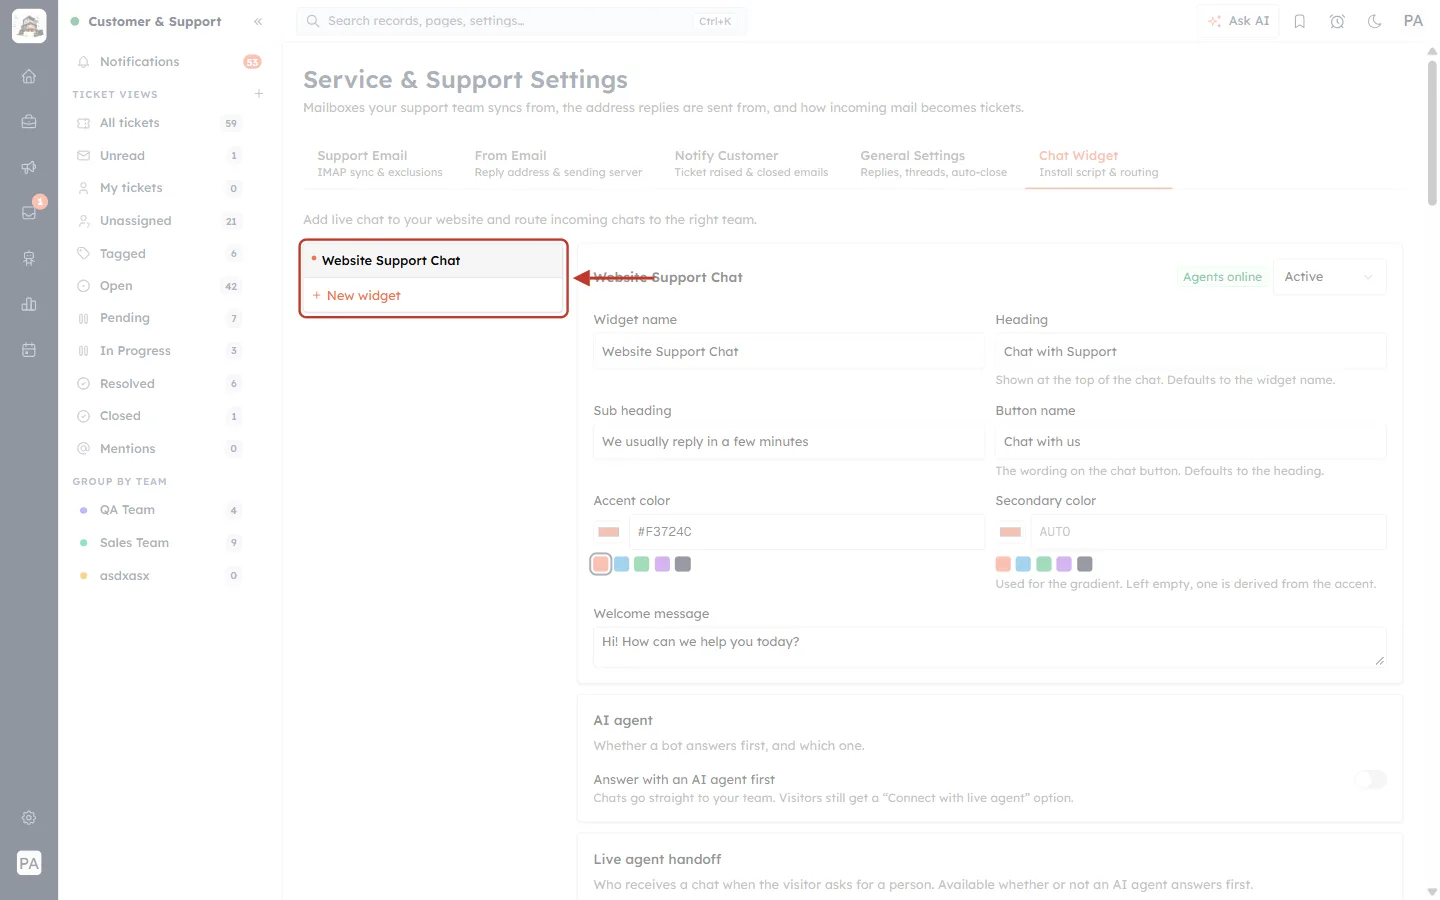Edit the Heading field

[x=1191, y=352]
